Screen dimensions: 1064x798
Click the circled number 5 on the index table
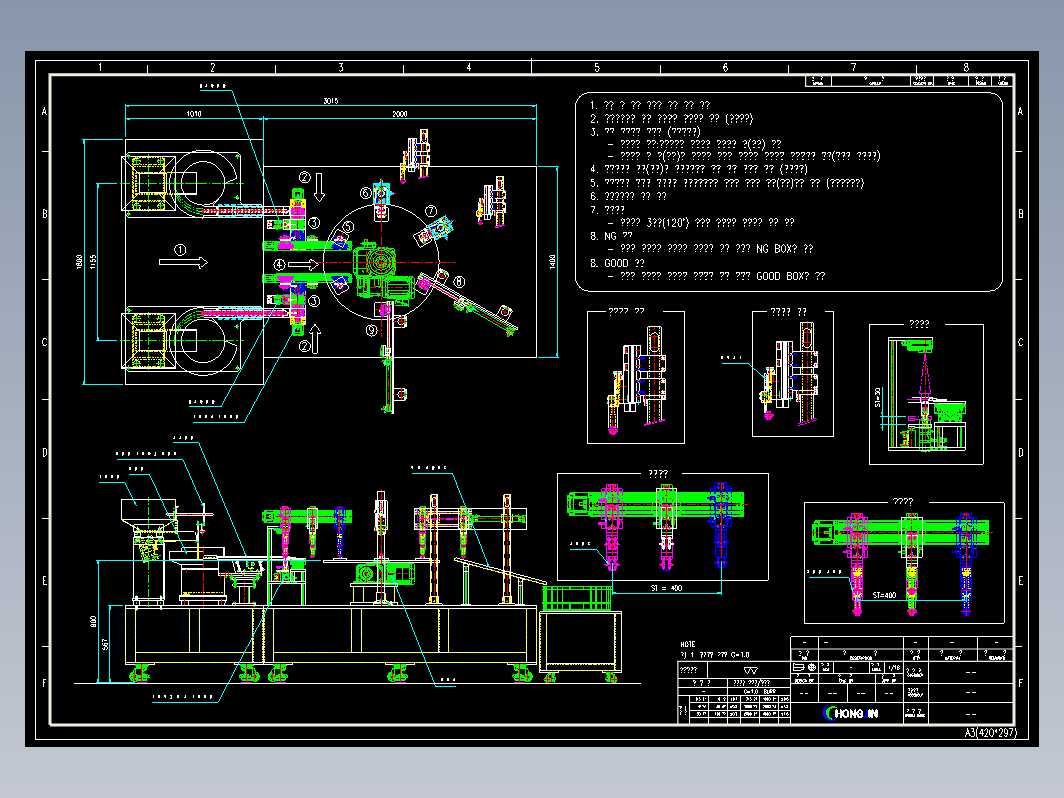[x=347, y=227]
